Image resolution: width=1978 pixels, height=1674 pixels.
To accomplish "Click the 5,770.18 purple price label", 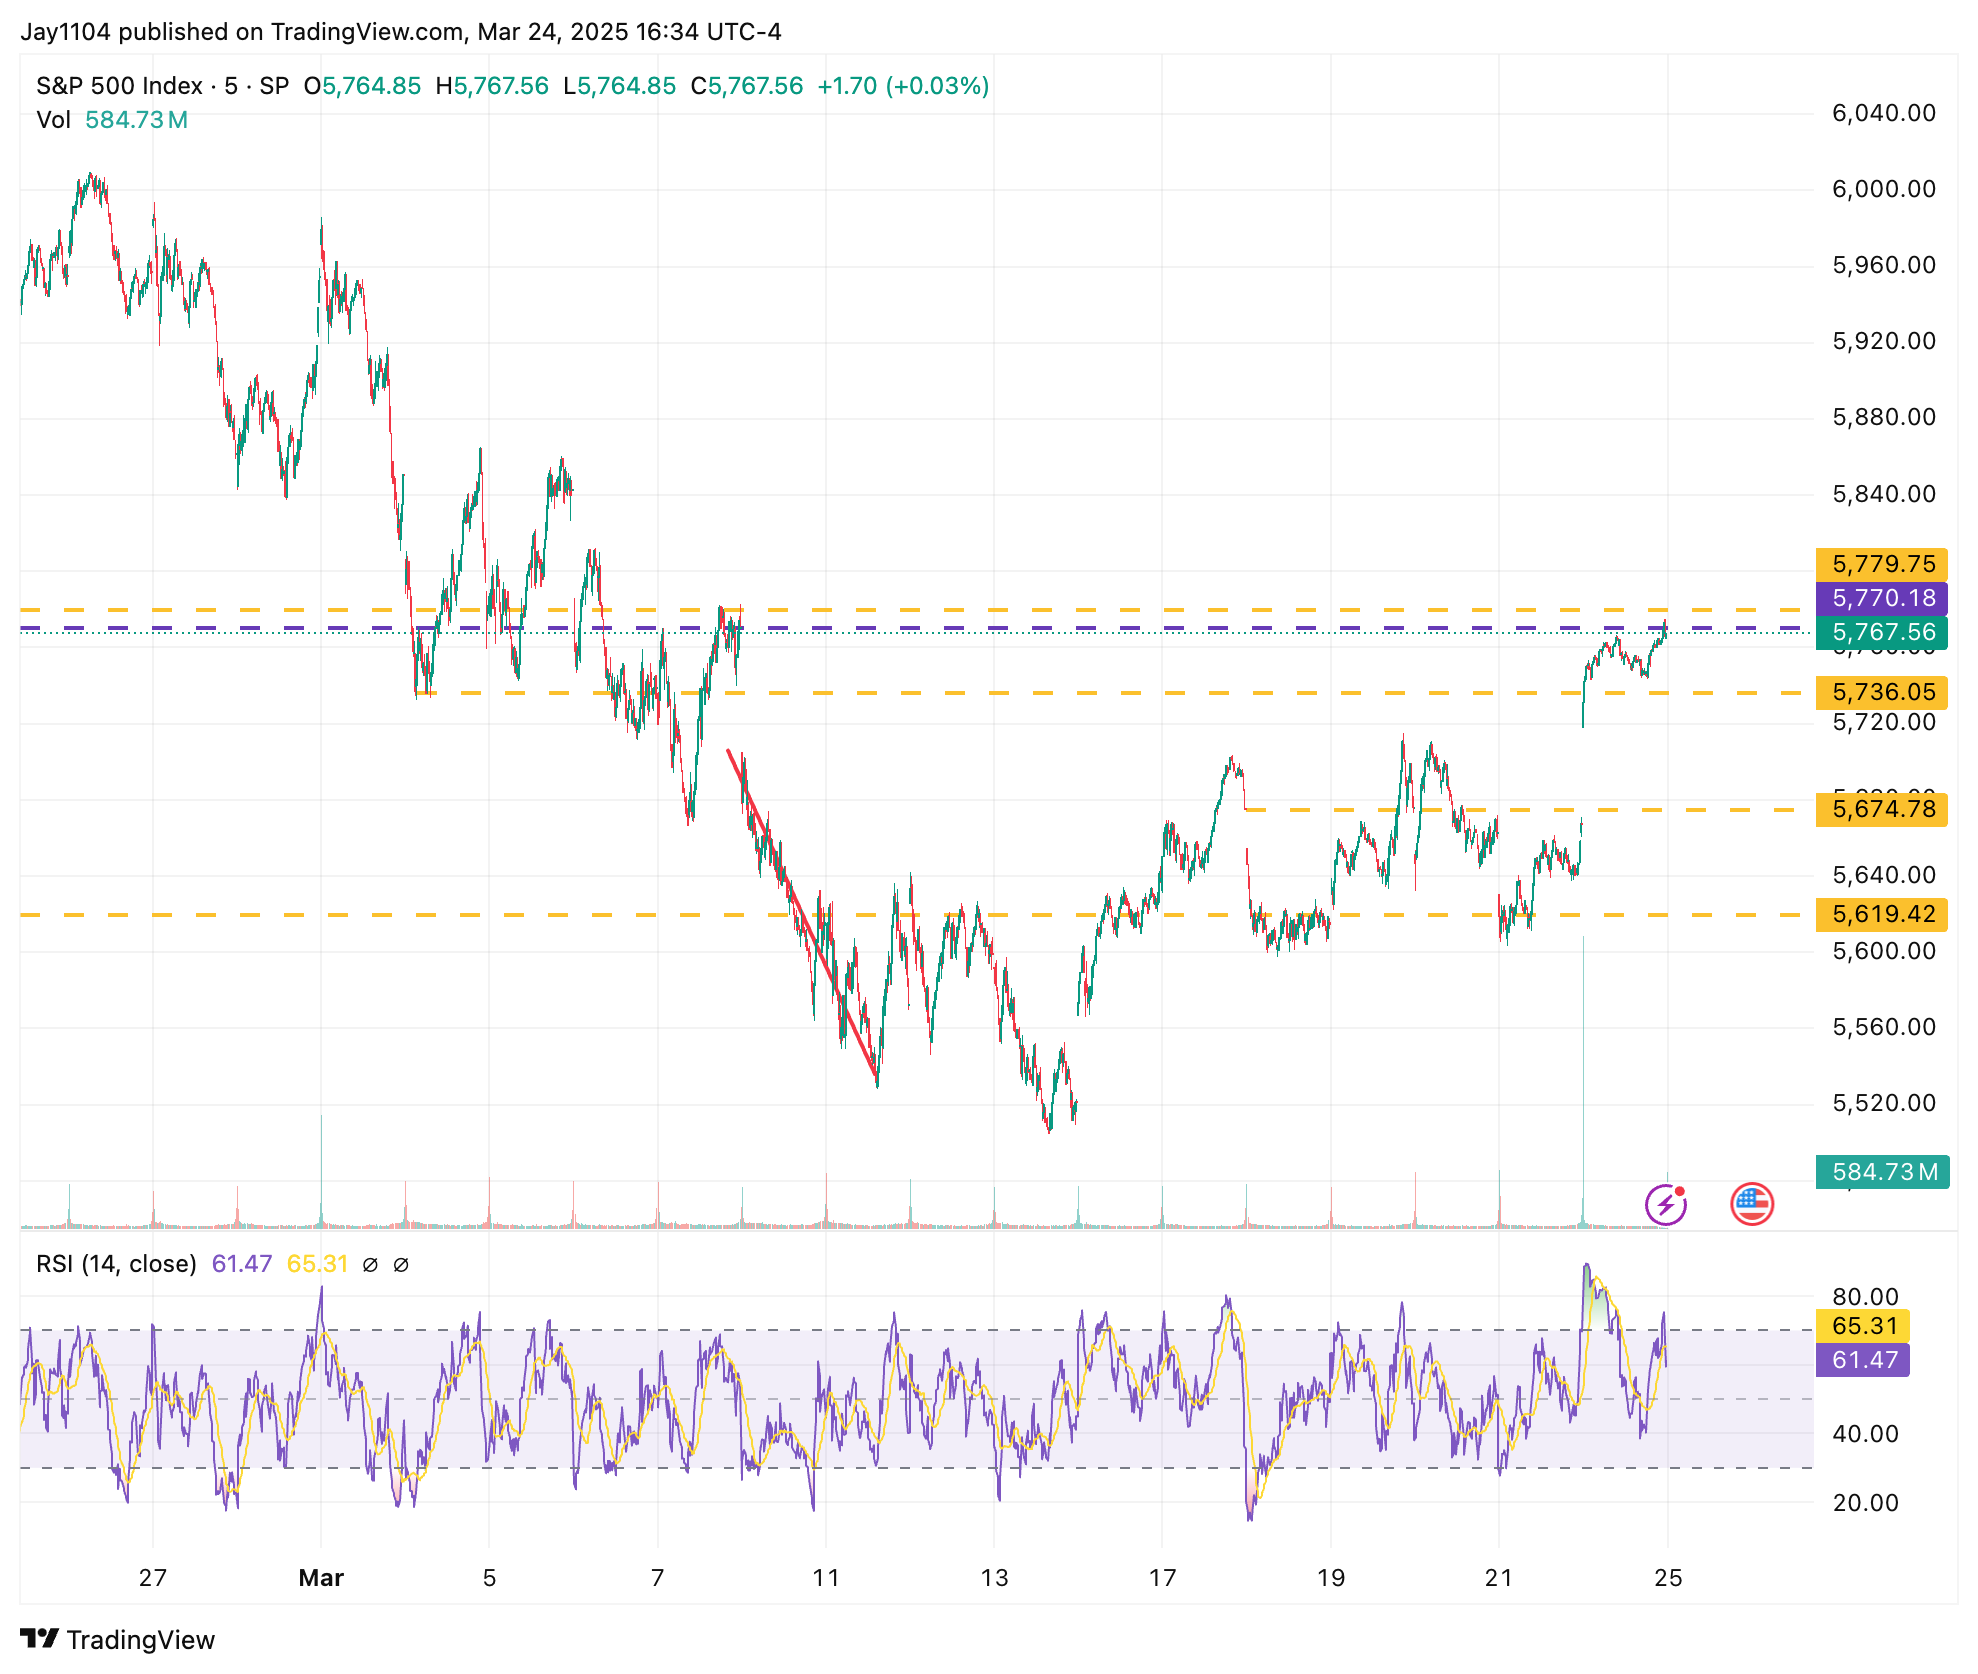I will (x=1882, y=598).
